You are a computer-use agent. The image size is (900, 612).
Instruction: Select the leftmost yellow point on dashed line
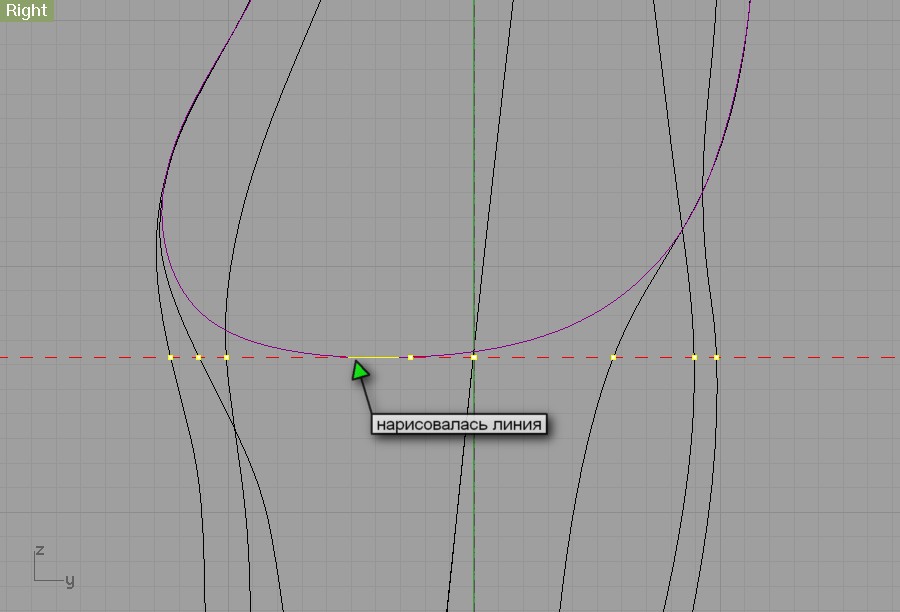[170, 358]
